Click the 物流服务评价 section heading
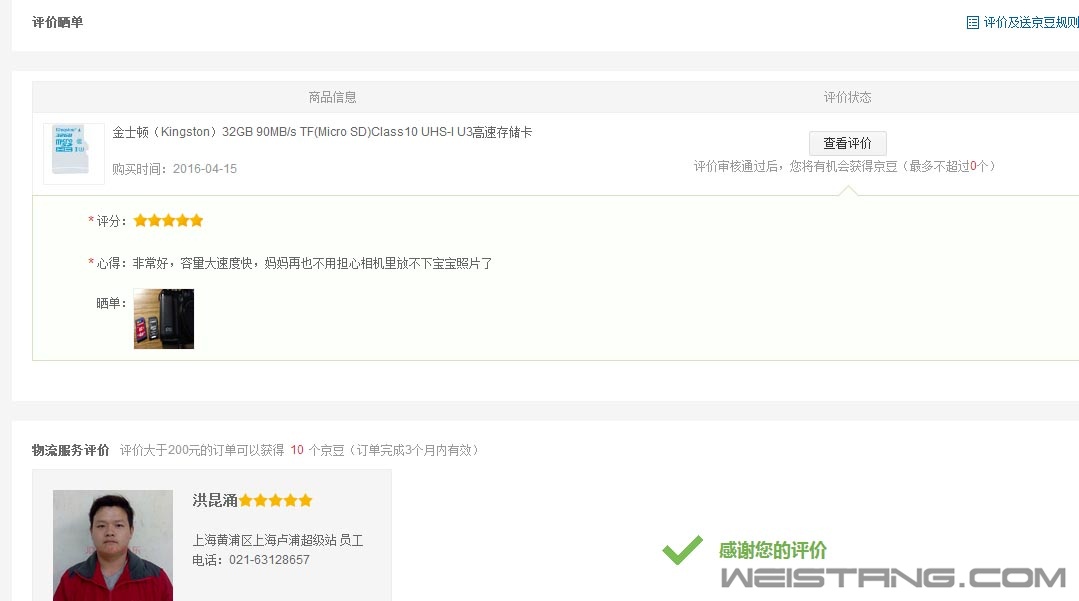This screenshot has height=601, width=1079. click(x=70, y=450)
